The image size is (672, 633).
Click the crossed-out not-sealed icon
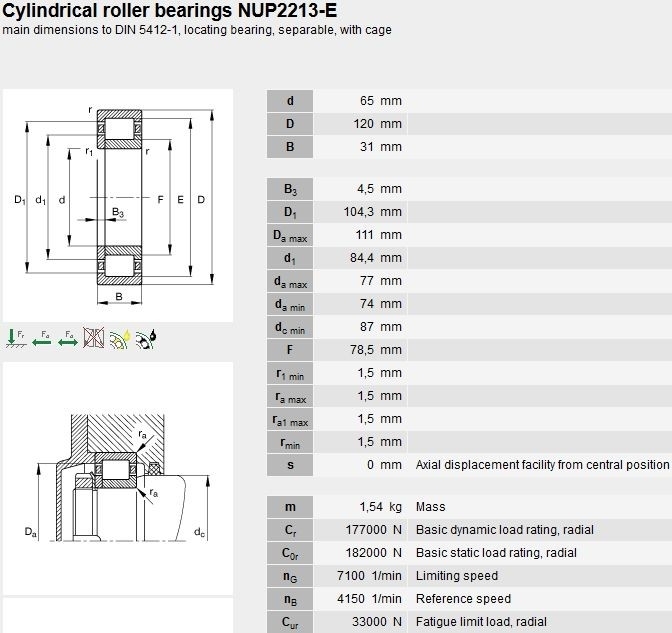coord(94,338)
